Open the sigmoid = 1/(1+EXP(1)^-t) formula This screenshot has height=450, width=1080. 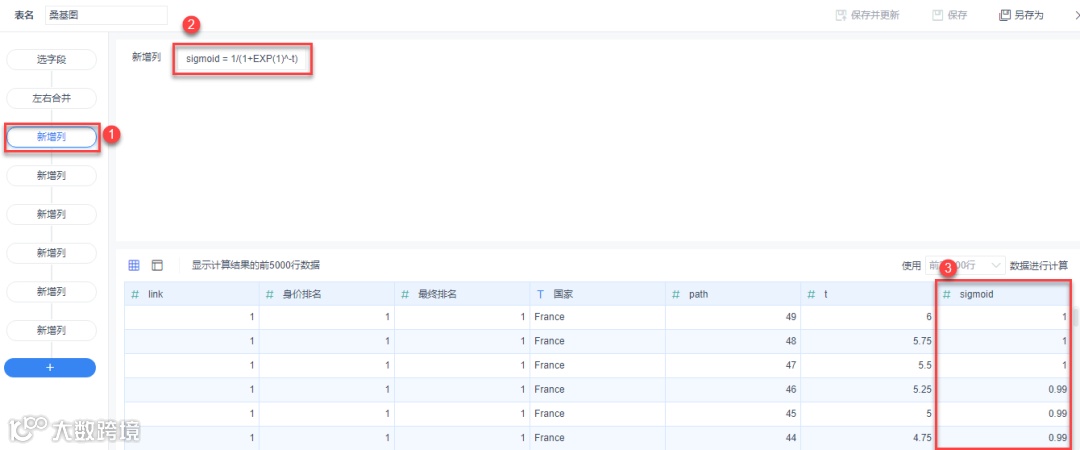242,59
